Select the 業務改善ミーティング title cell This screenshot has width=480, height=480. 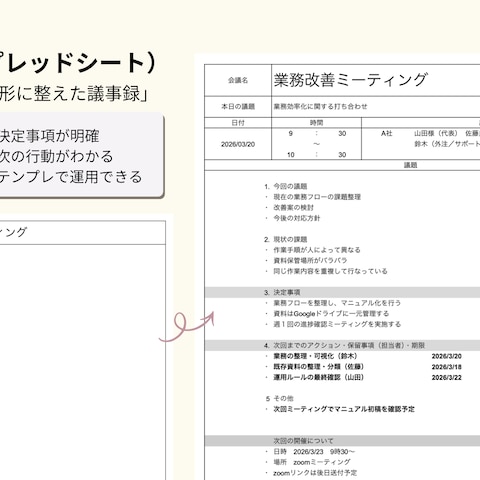[376, 80]
